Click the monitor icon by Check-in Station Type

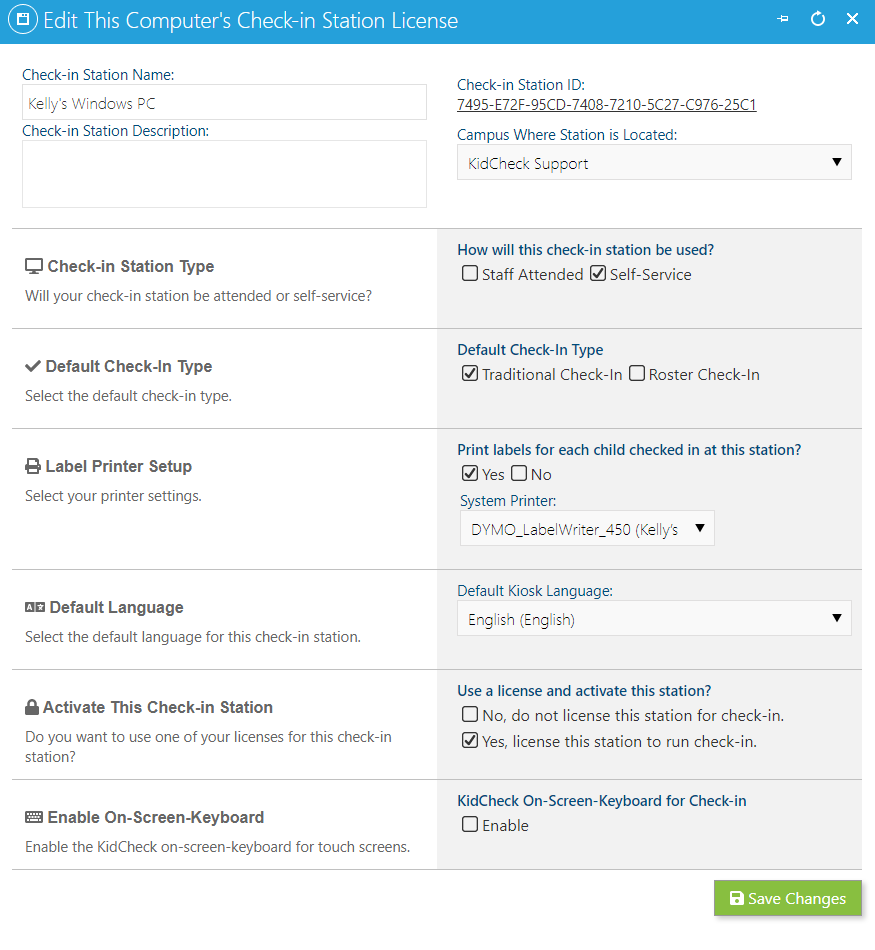point(33,266)
